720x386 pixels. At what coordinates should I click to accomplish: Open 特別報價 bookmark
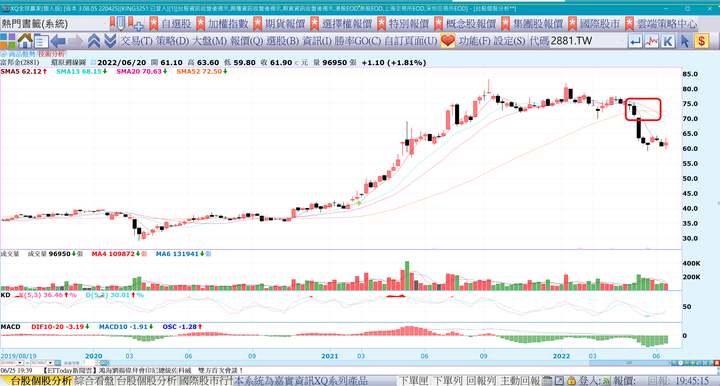[404, 23]
